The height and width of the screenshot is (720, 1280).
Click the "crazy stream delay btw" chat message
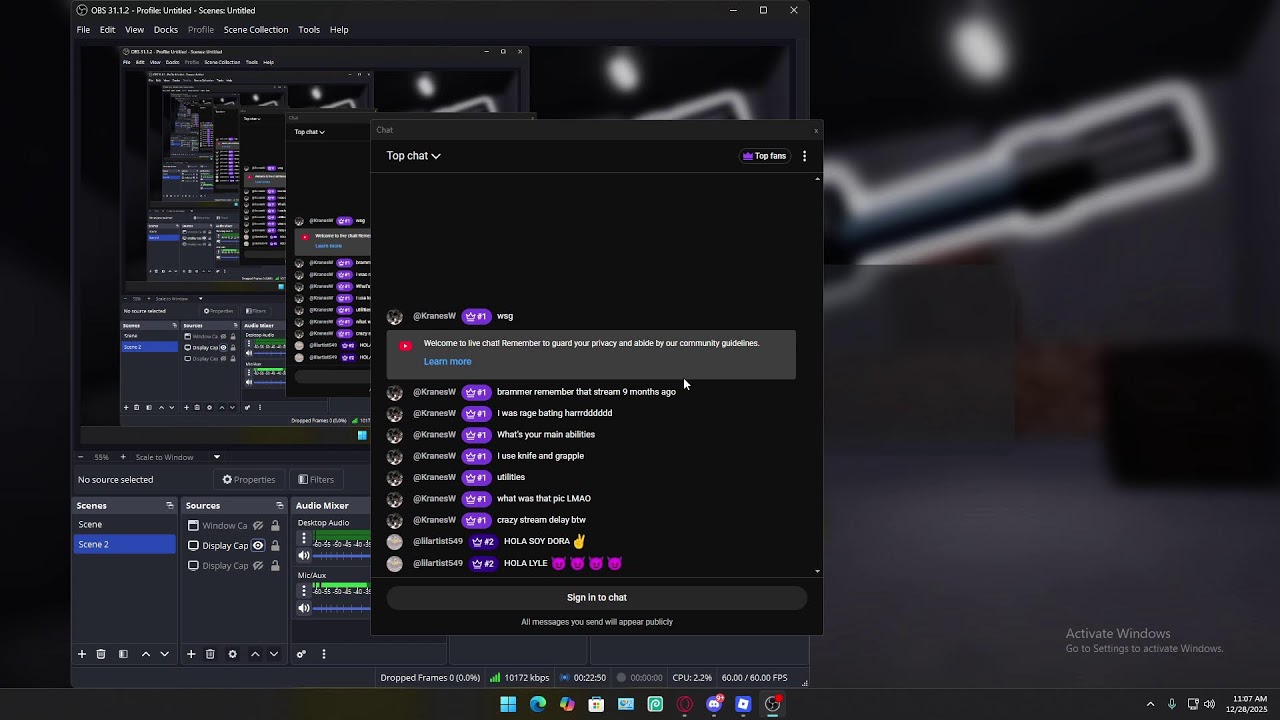tap(541, 520)
